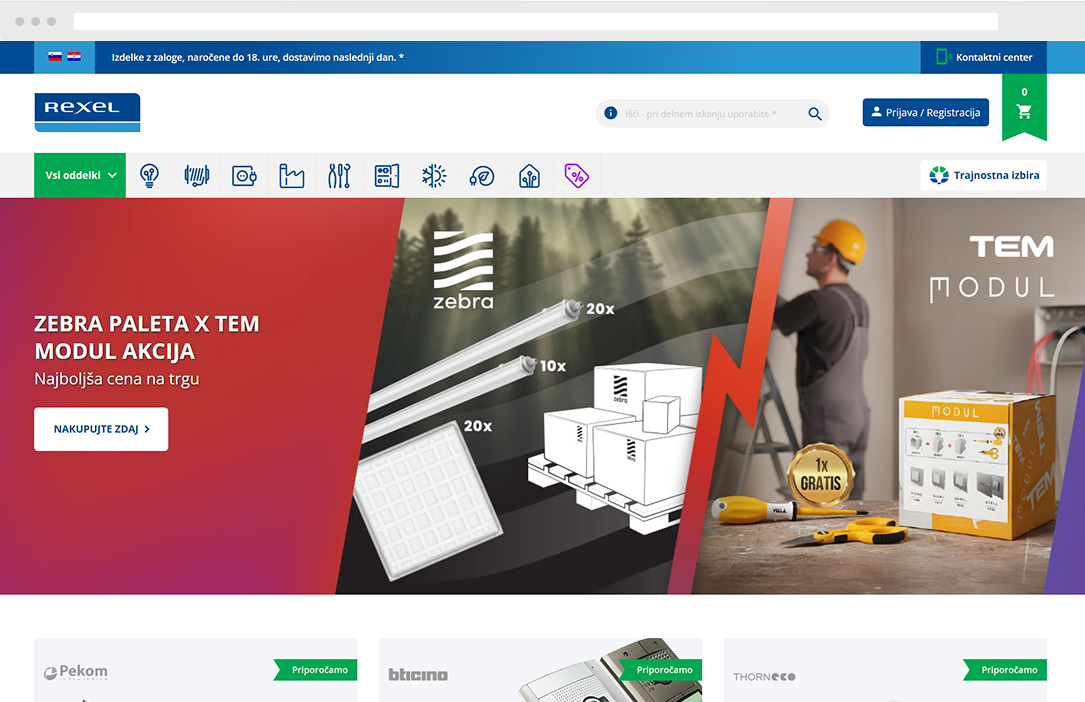Expand the Vsi oddelki dropdown
This screenshot has width=1085, height=702.
click(80, 175)
